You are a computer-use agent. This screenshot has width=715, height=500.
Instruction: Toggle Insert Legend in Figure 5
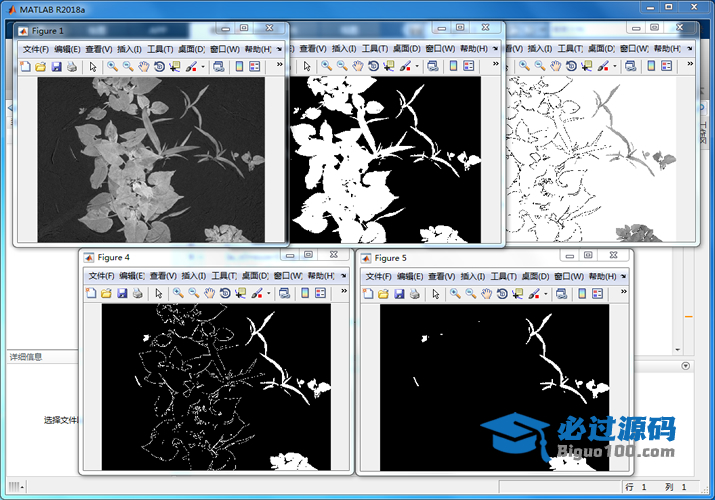598,294
